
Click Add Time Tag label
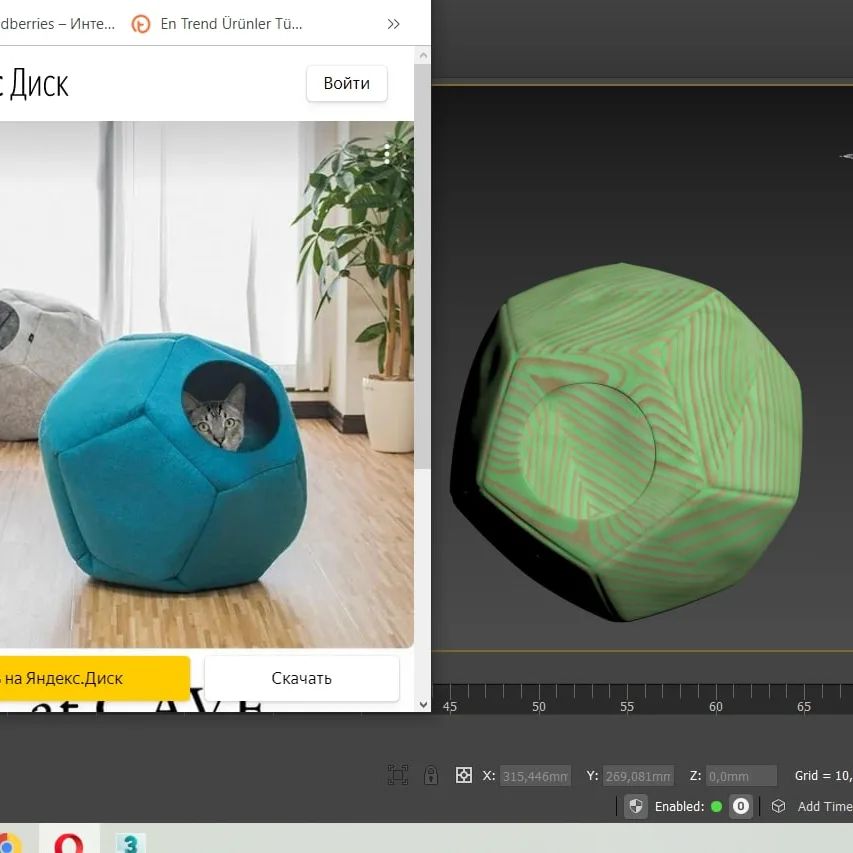(825, 806)
